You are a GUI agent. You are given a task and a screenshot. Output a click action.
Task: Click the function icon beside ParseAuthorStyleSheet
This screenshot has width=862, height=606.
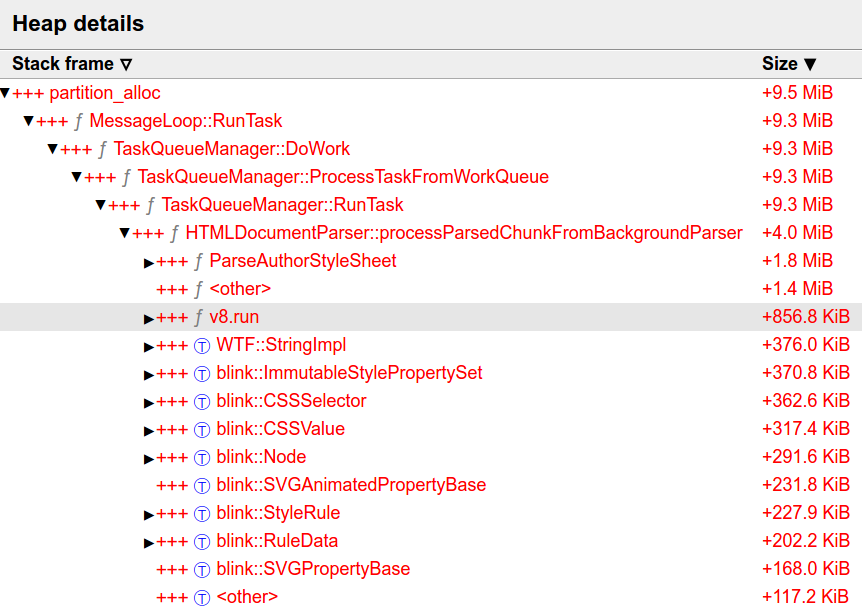[x=198, y=261]
